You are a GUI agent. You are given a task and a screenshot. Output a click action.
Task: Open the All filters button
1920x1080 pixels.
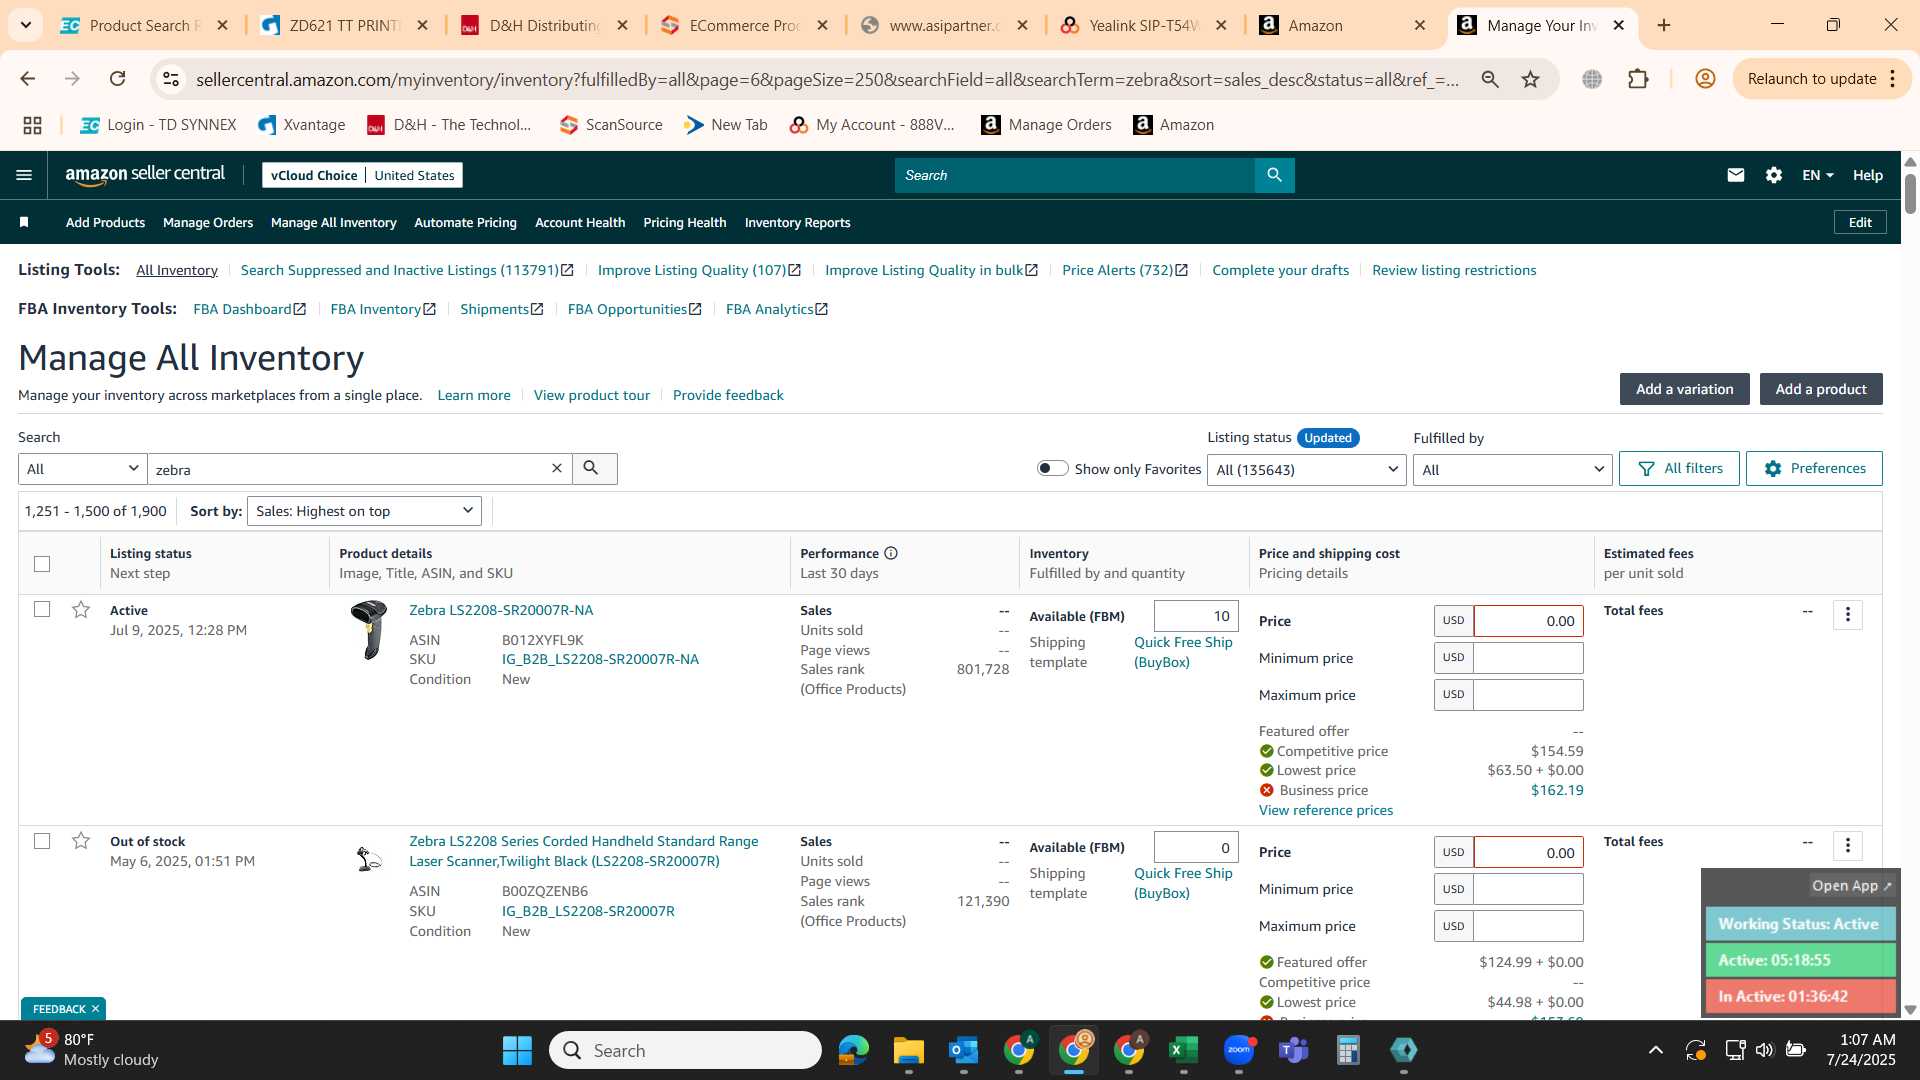[1680, 468]
